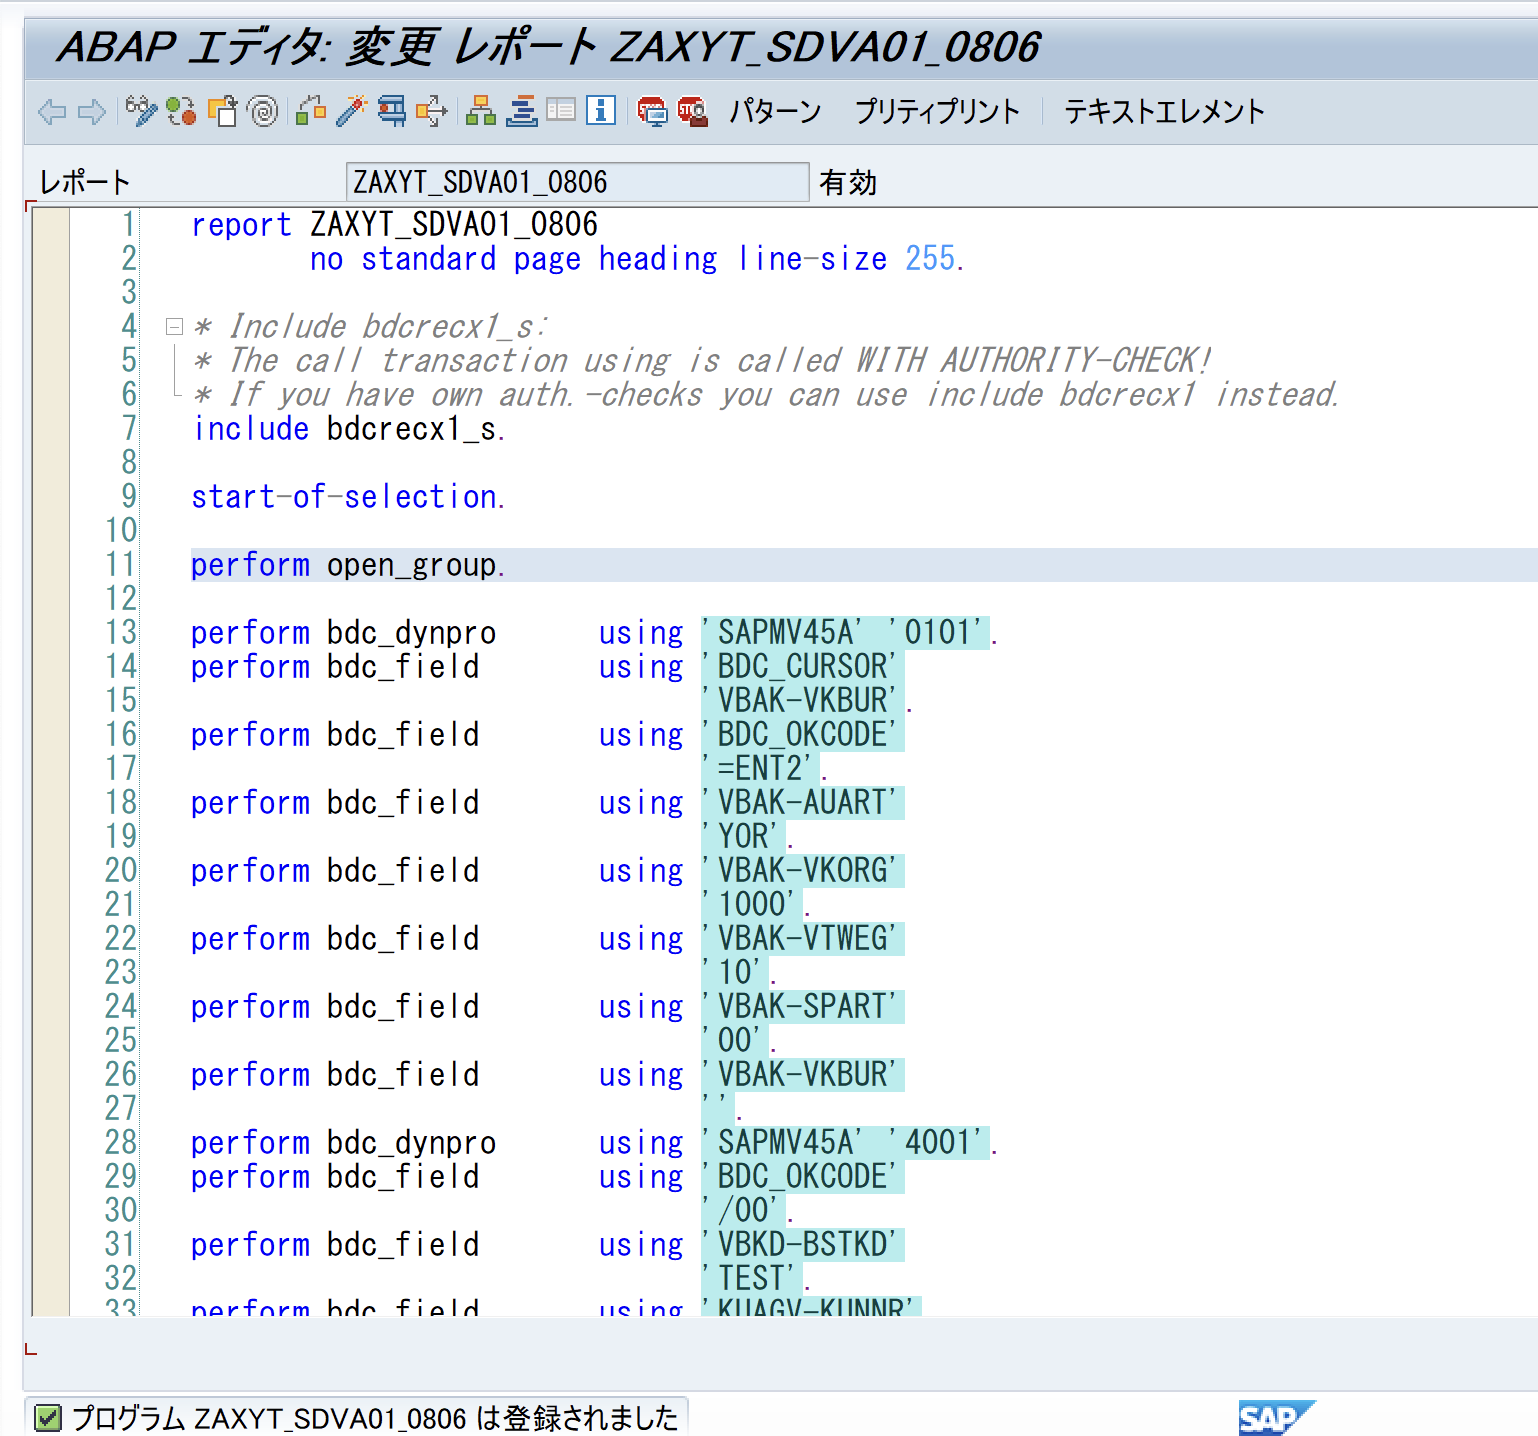Set breakpoint with the stop-monitor icon
The image size is (1538, 1436).
[x=652, y=111]
